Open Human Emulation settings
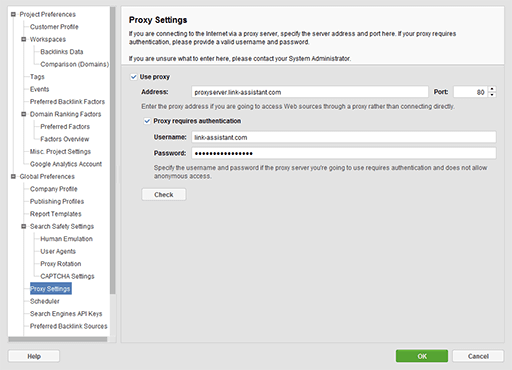The height and width of the screenshot is (370, 512). pyautogui.click(x=66, y=239)
